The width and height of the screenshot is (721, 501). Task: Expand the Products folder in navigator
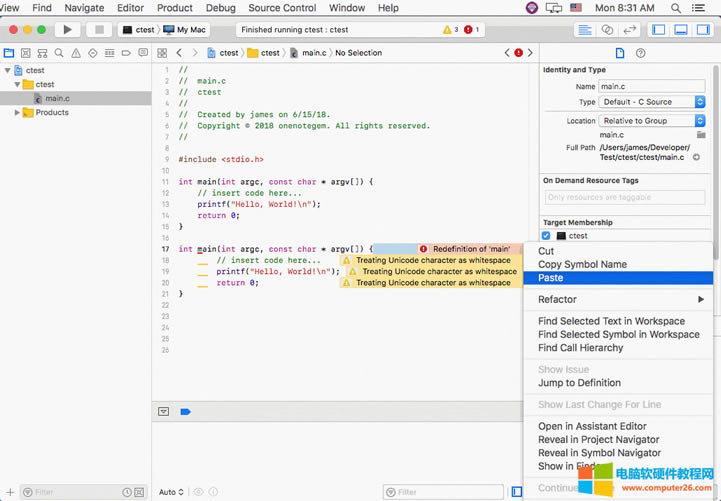(x=18, y=112)
